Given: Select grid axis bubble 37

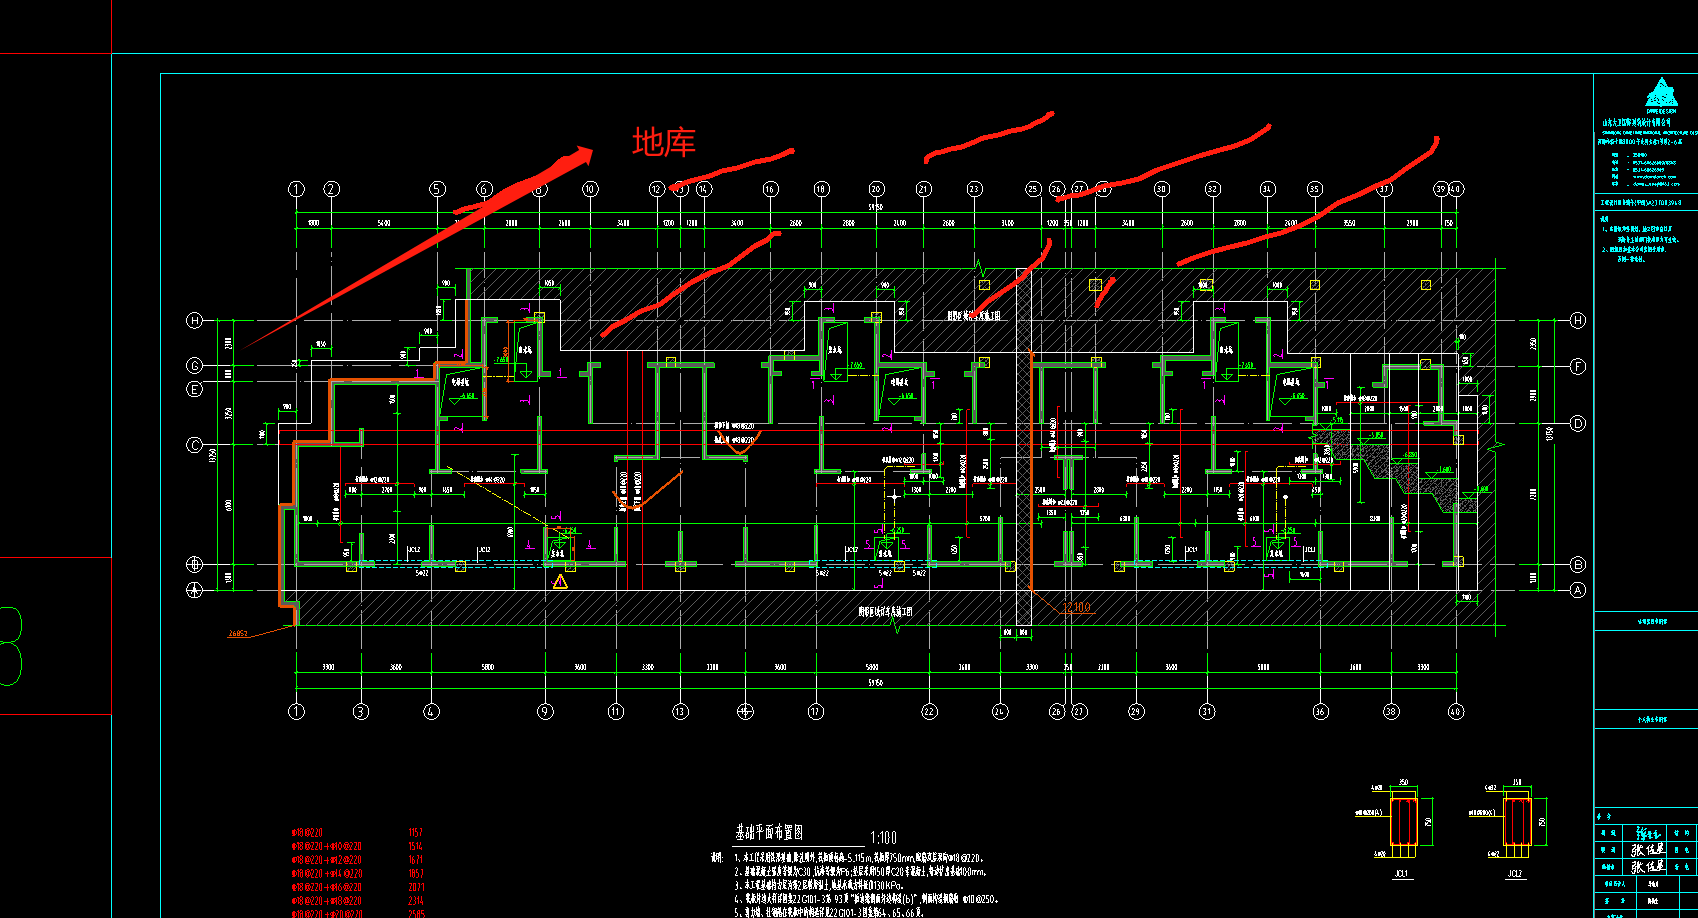Looking at the screenshot, I should tap(1385, 189).
